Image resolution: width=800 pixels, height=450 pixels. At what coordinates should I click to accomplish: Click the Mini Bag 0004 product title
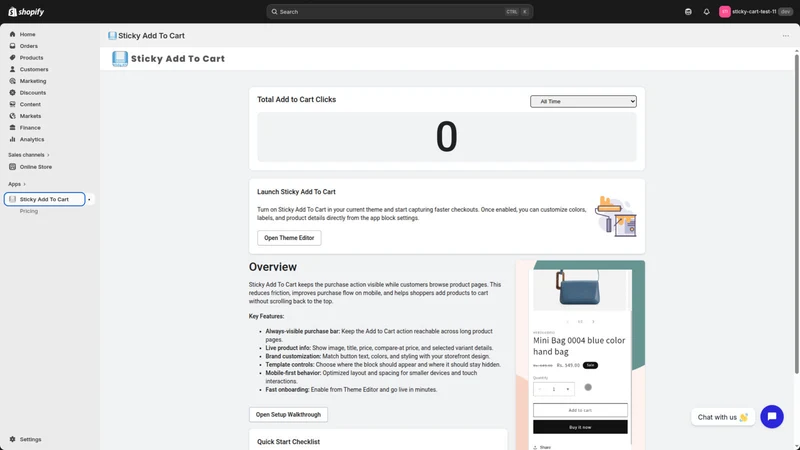pos(579,346)
